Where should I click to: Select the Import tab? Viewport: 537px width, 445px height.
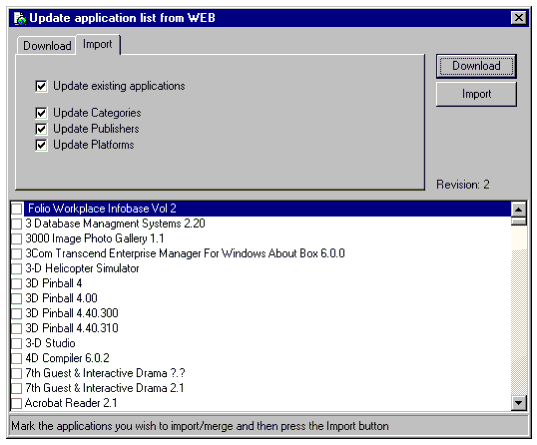tap(98, 44)
